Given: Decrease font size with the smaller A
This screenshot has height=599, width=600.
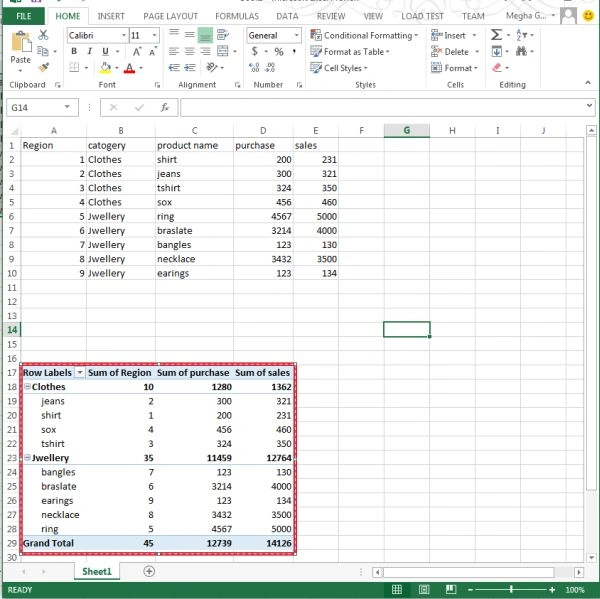Looking at the screenshot, I should 152,51.
